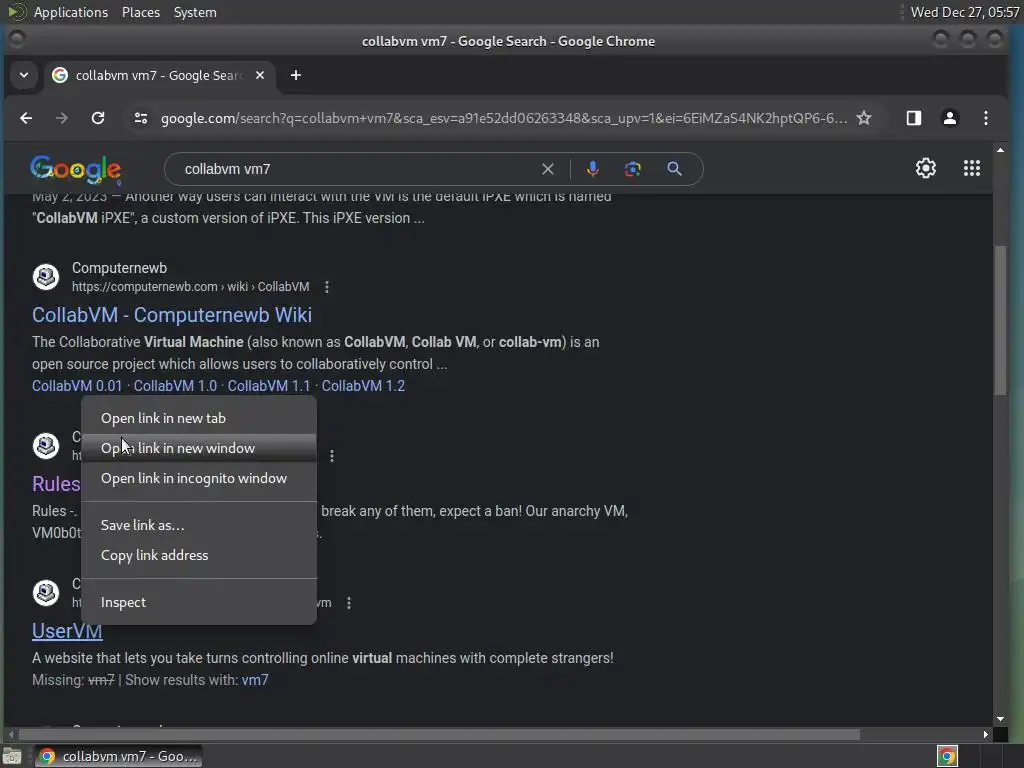
Task: Open Google quick settings gear
Action: (x=925, y=168)
